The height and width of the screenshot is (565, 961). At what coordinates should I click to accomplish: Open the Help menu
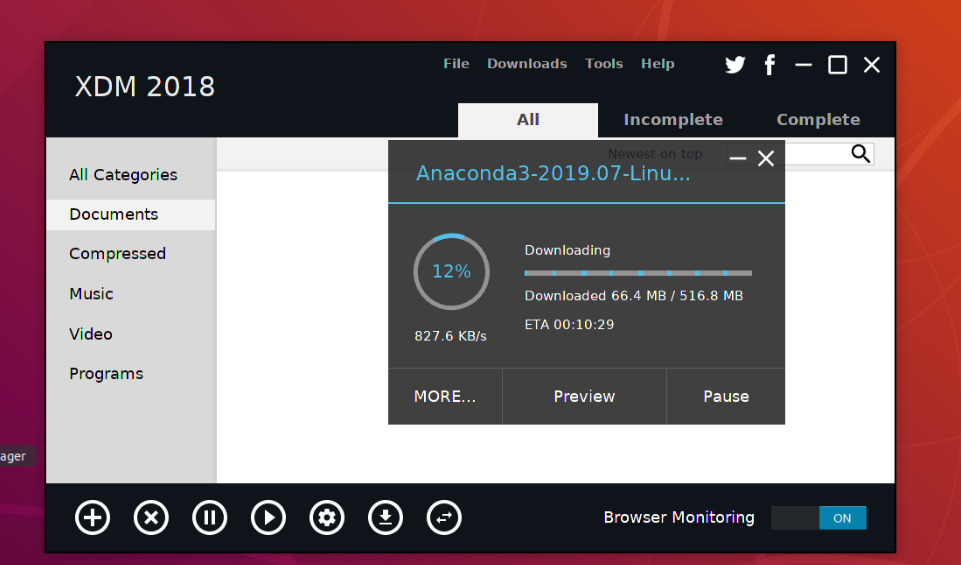(x=658, y=64)
